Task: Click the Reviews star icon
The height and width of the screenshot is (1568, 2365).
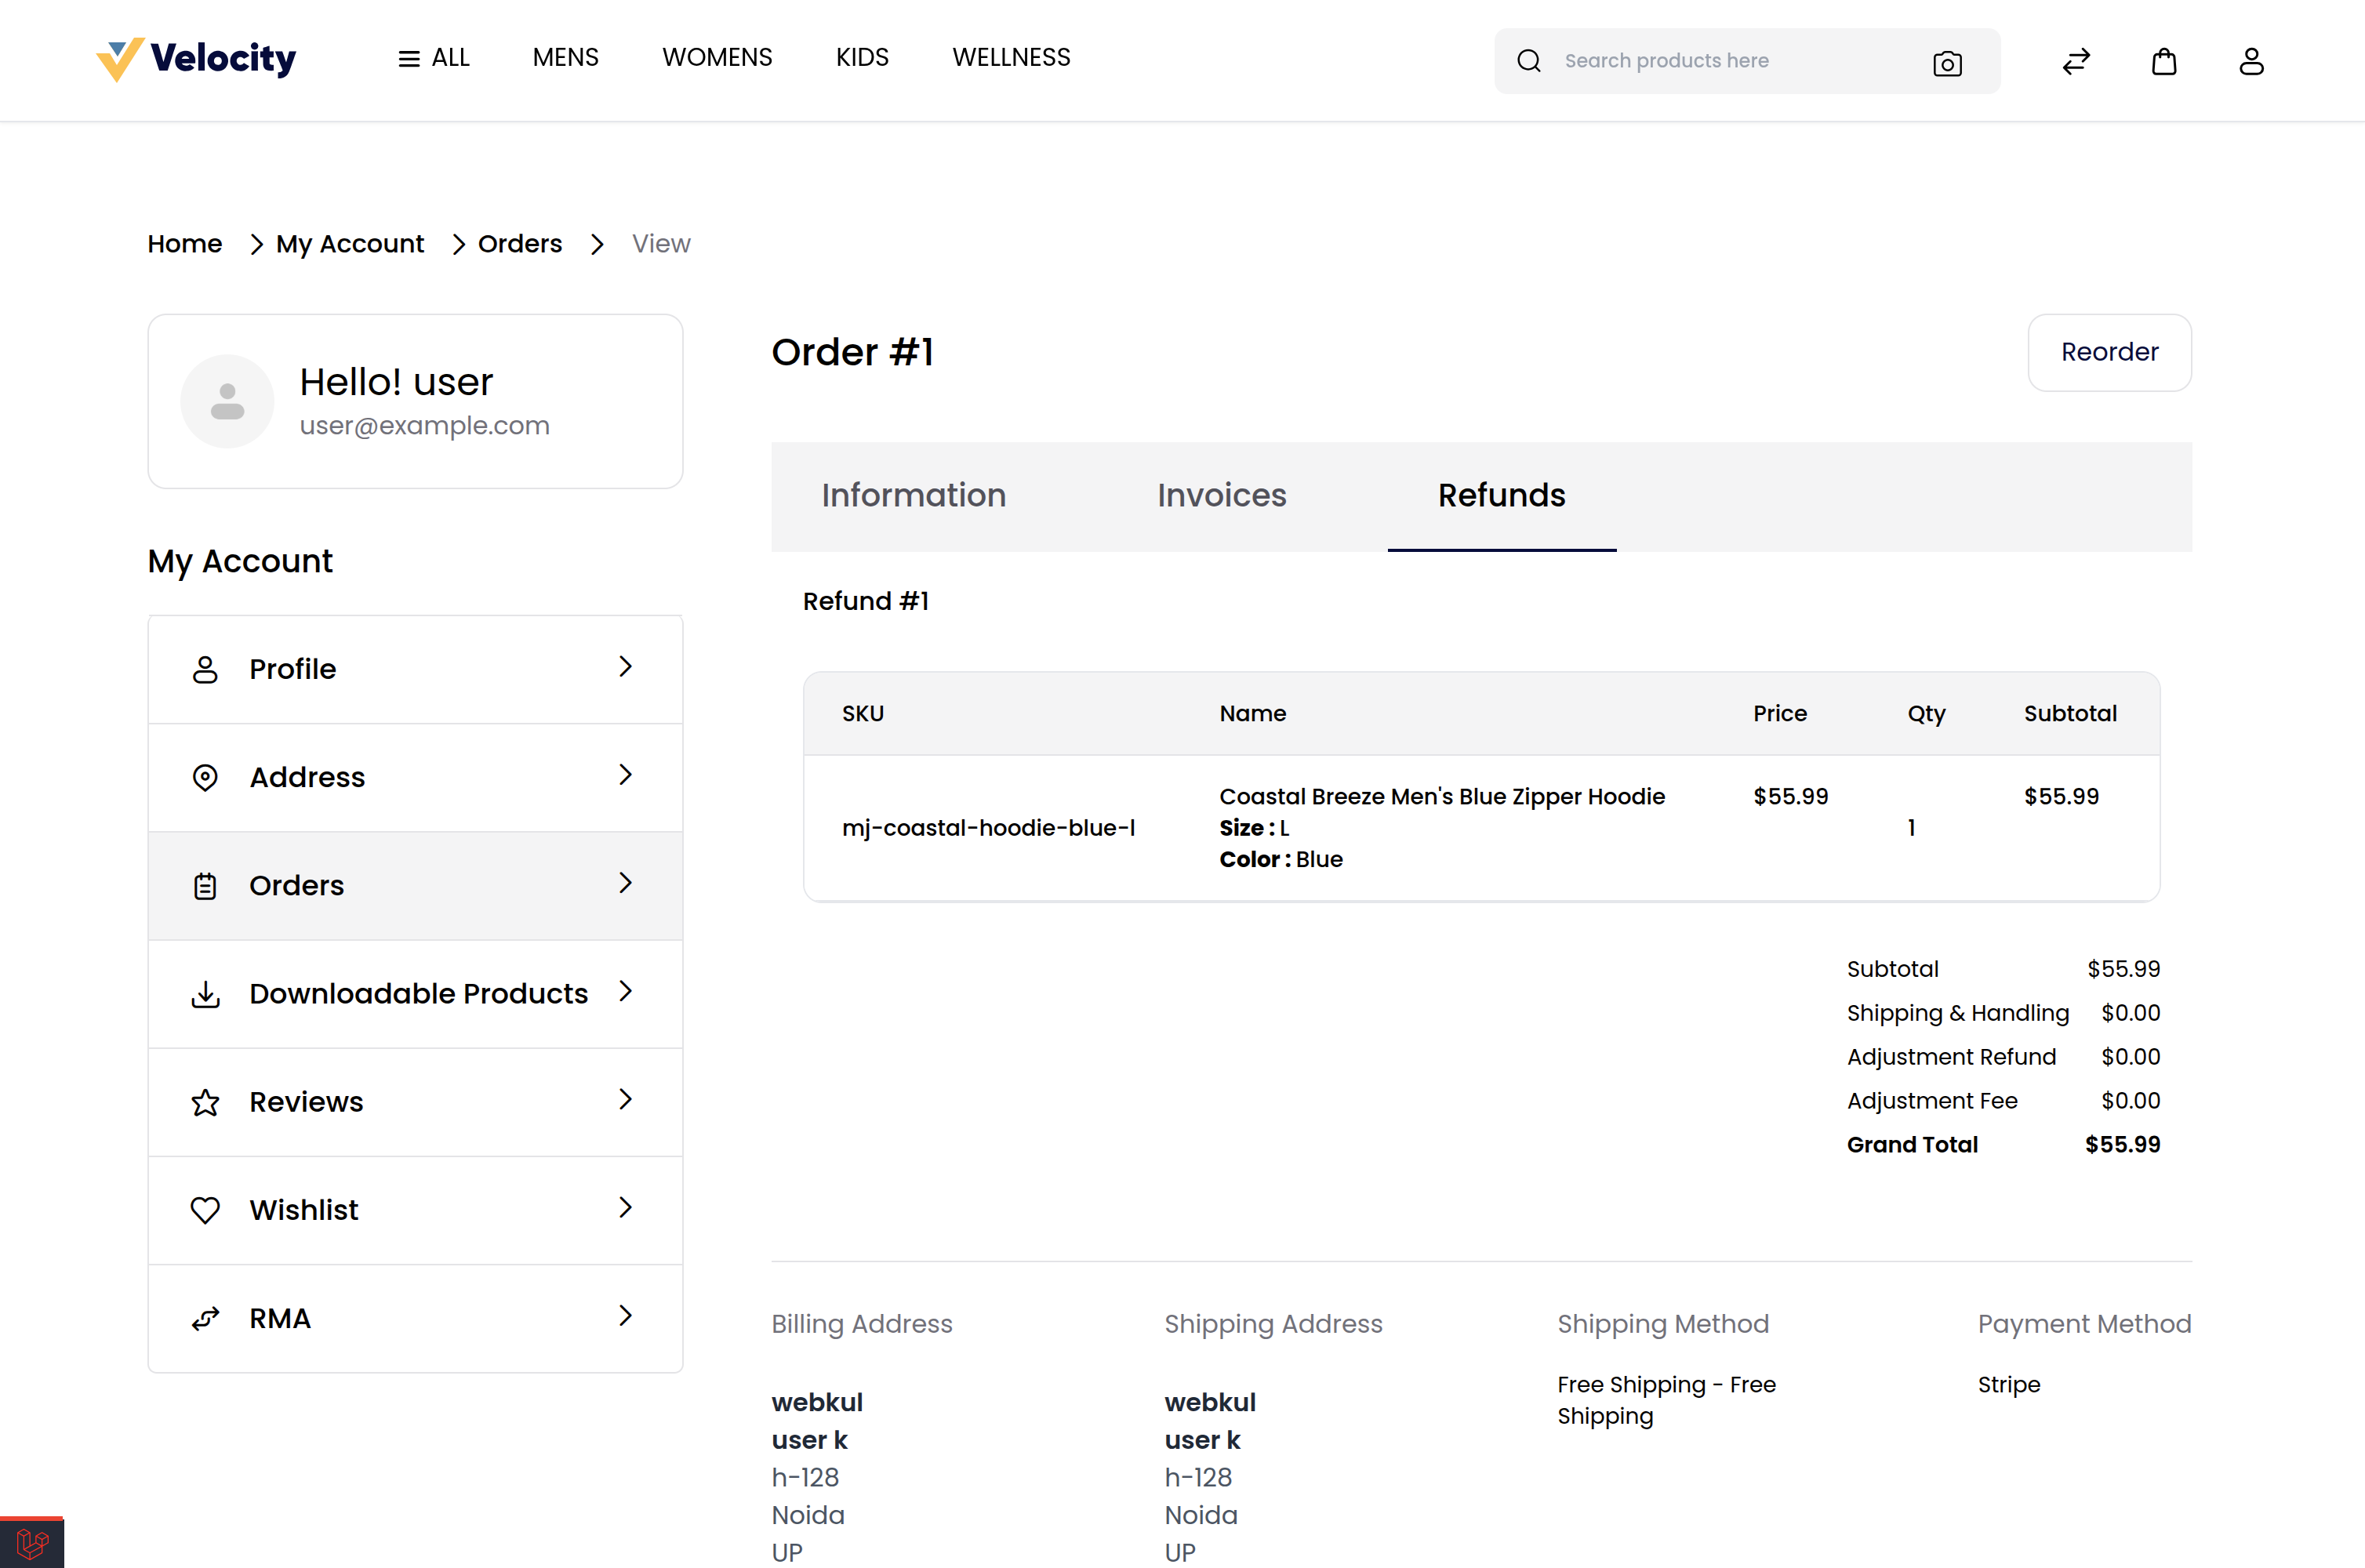Action: tap(205, 1102)
